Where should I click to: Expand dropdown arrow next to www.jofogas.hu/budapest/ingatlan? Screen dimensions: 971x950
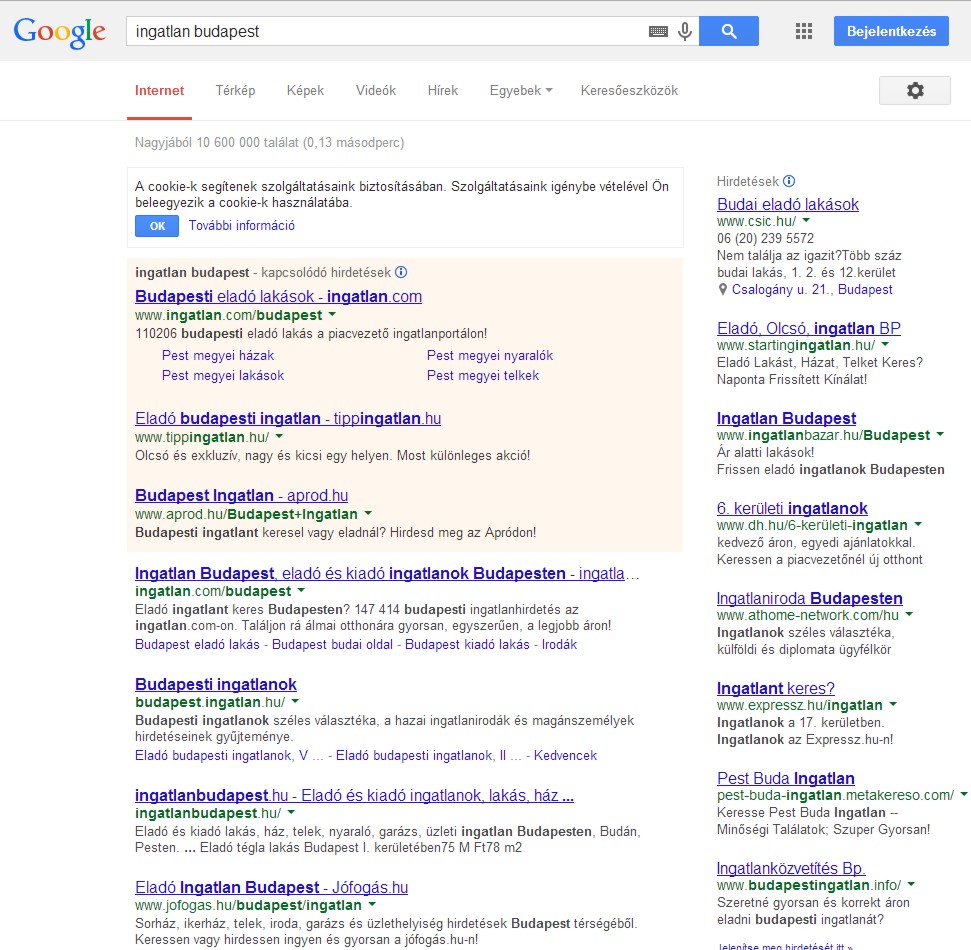click(372, 905)
